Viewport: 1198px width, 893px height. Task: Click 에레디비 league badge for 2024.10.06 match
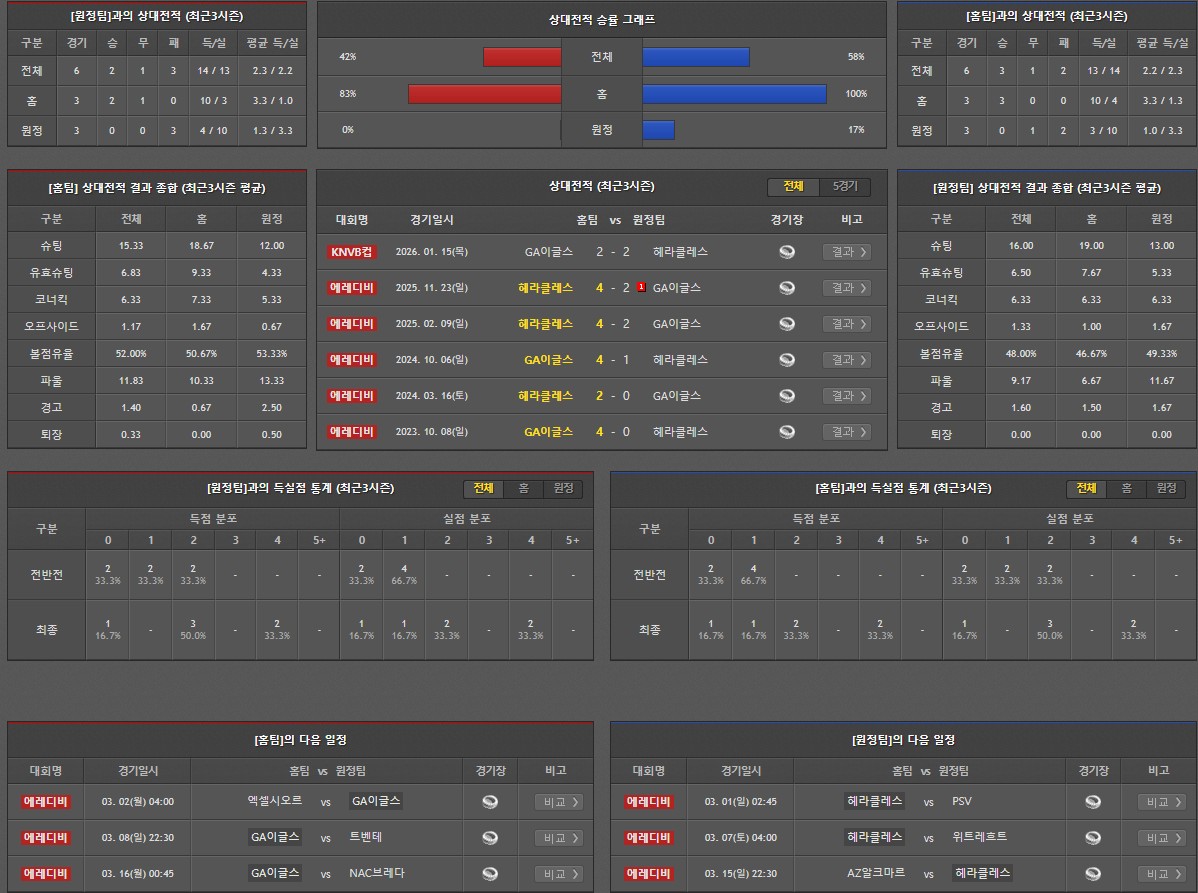(352, 360)
